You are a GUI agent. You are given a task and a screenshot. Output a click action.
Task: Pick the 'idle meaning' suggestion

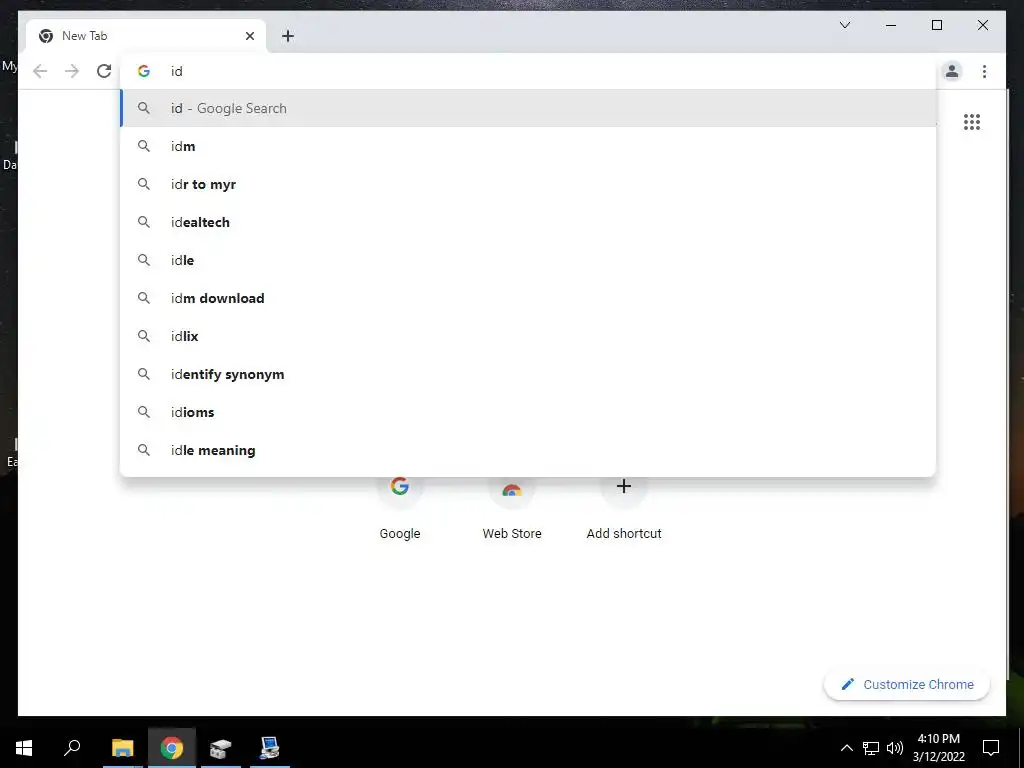[x=528, y=450]
